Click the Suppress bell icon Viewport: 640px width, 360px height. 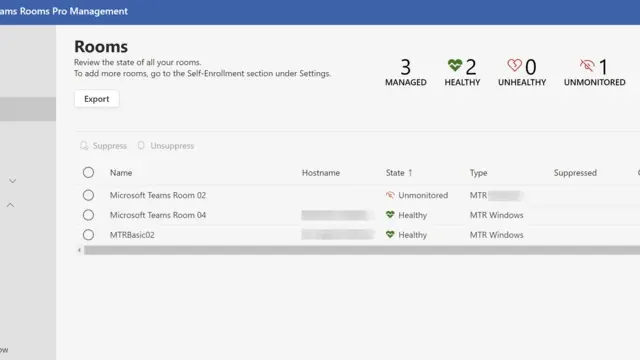[84, 146]
